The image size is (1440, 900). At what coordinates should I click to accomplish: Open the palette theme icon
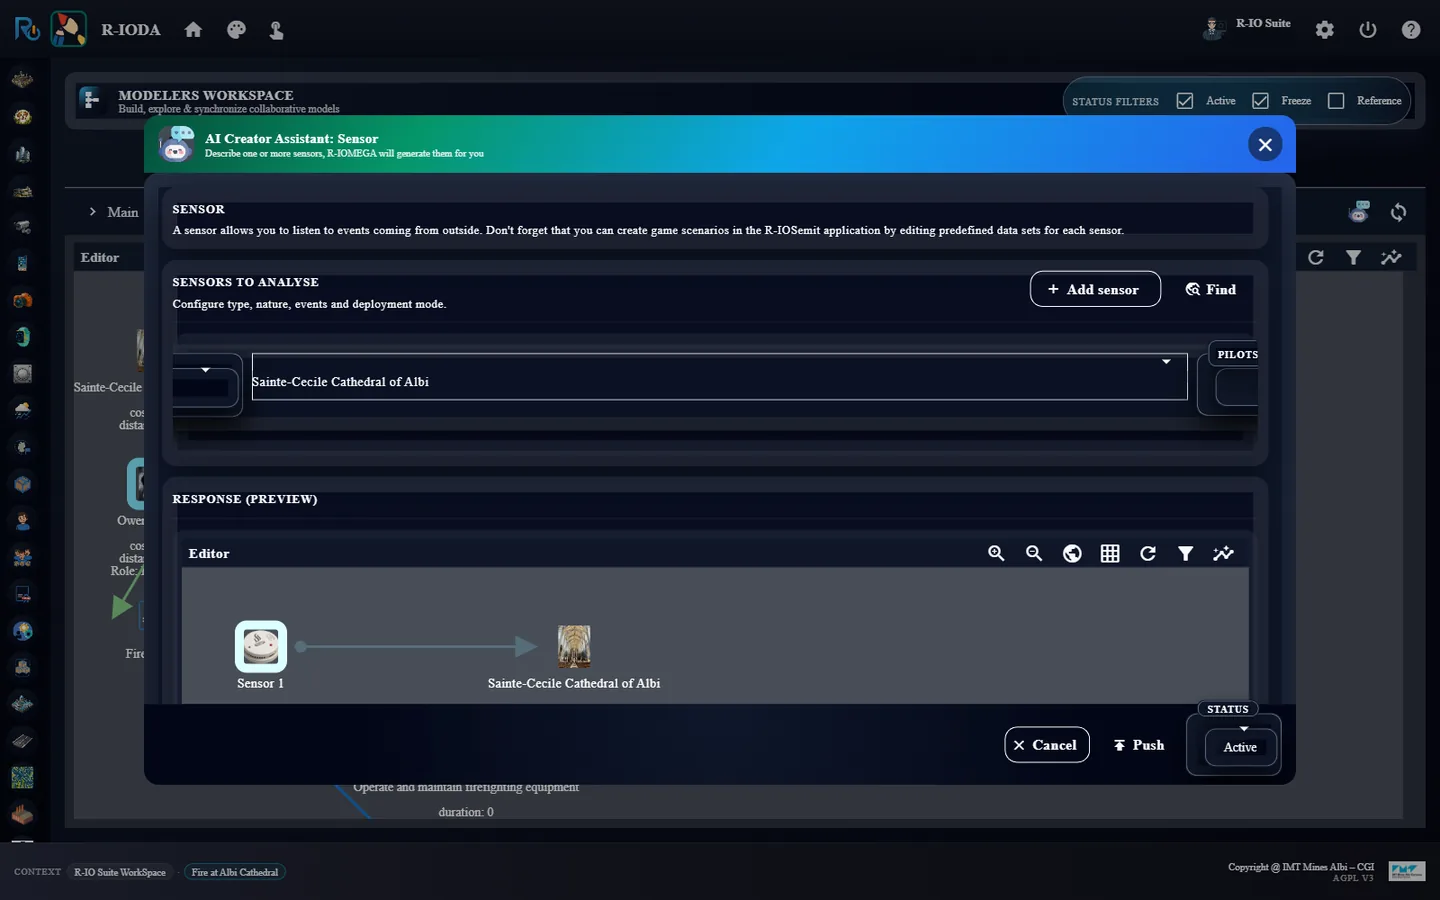pos(236,30)
